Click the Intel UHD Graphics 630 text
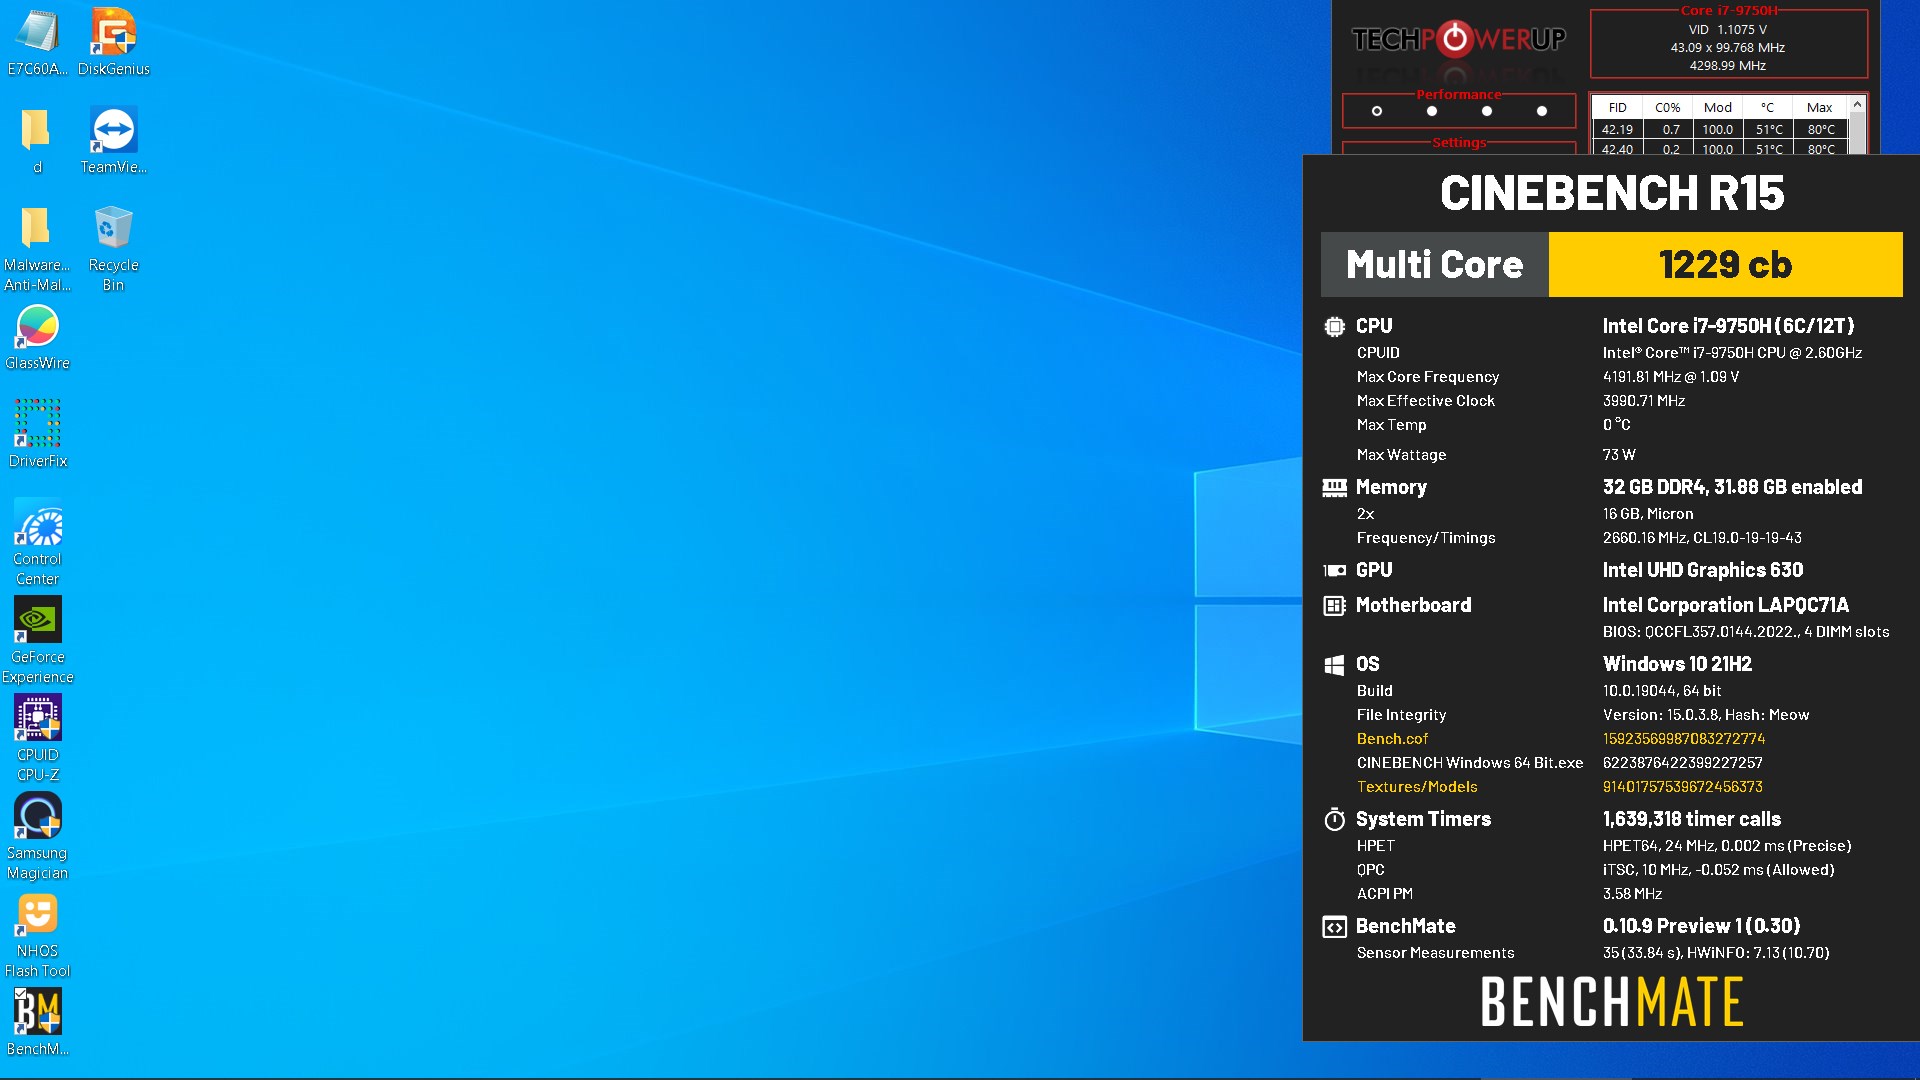The height and width of the screenshot is (1080, 1920). pos(1702,570)
